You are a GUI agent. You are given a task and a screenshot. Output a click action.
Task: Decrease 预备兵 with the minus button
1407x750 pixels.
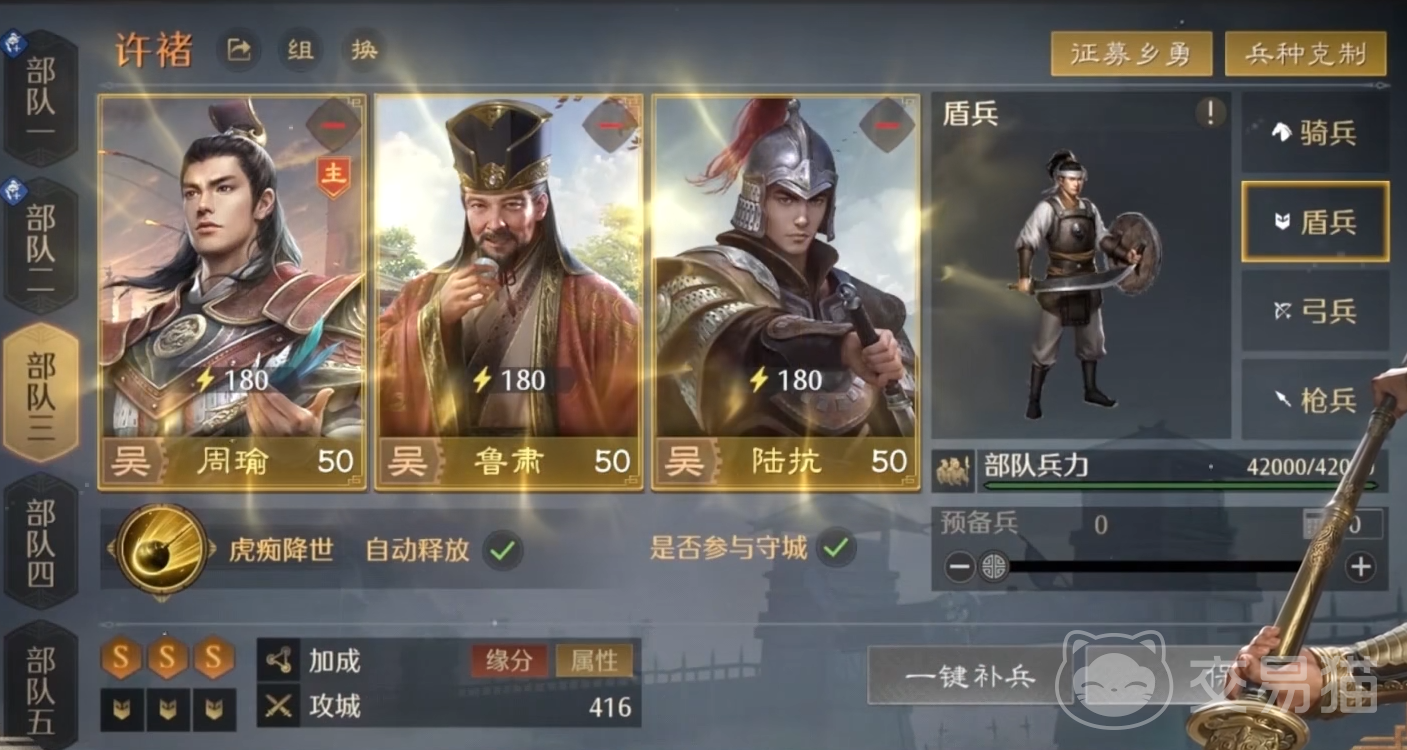959,568
